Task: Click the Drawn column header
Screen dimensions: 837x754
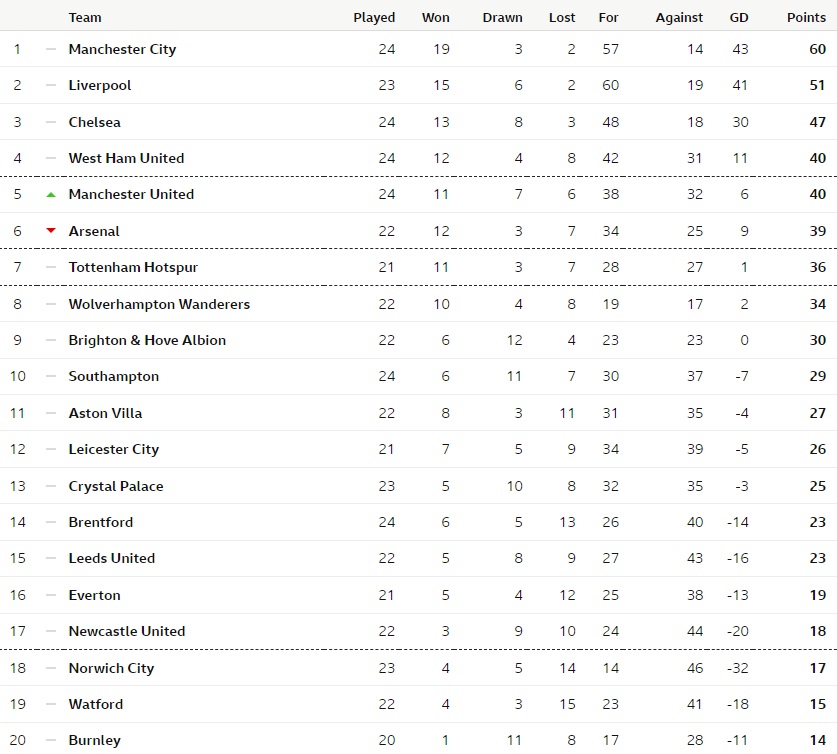Action: (502, 18)
